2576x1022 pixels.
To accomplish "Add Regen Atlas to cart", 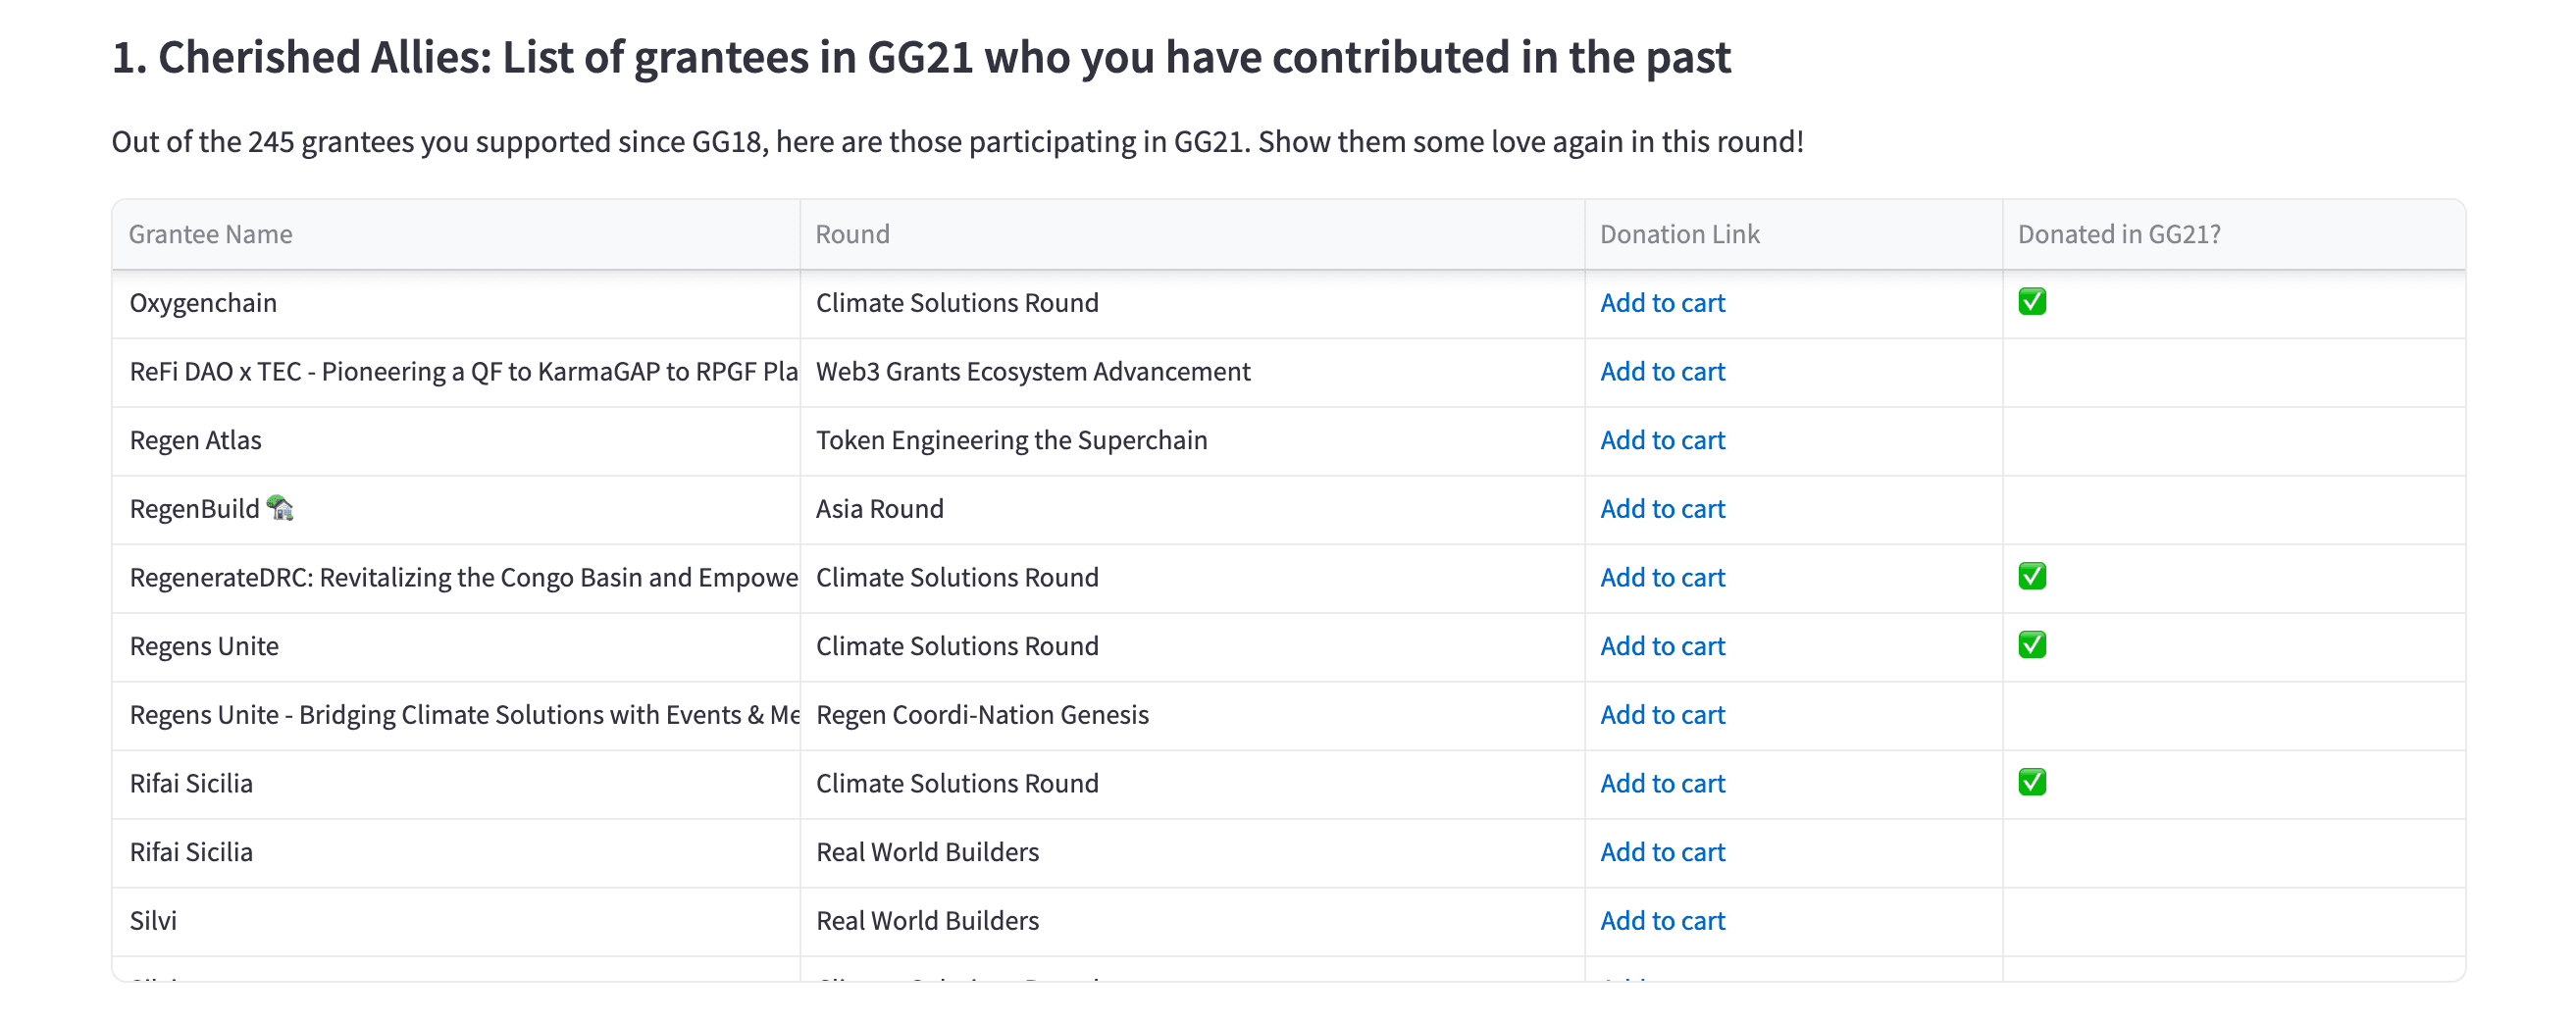I will [x=1662, y=441].
